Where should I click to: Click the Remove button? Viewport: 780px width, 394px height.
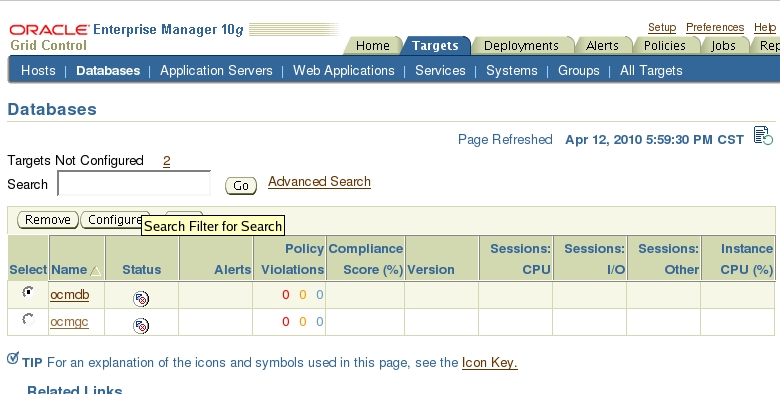48,220
